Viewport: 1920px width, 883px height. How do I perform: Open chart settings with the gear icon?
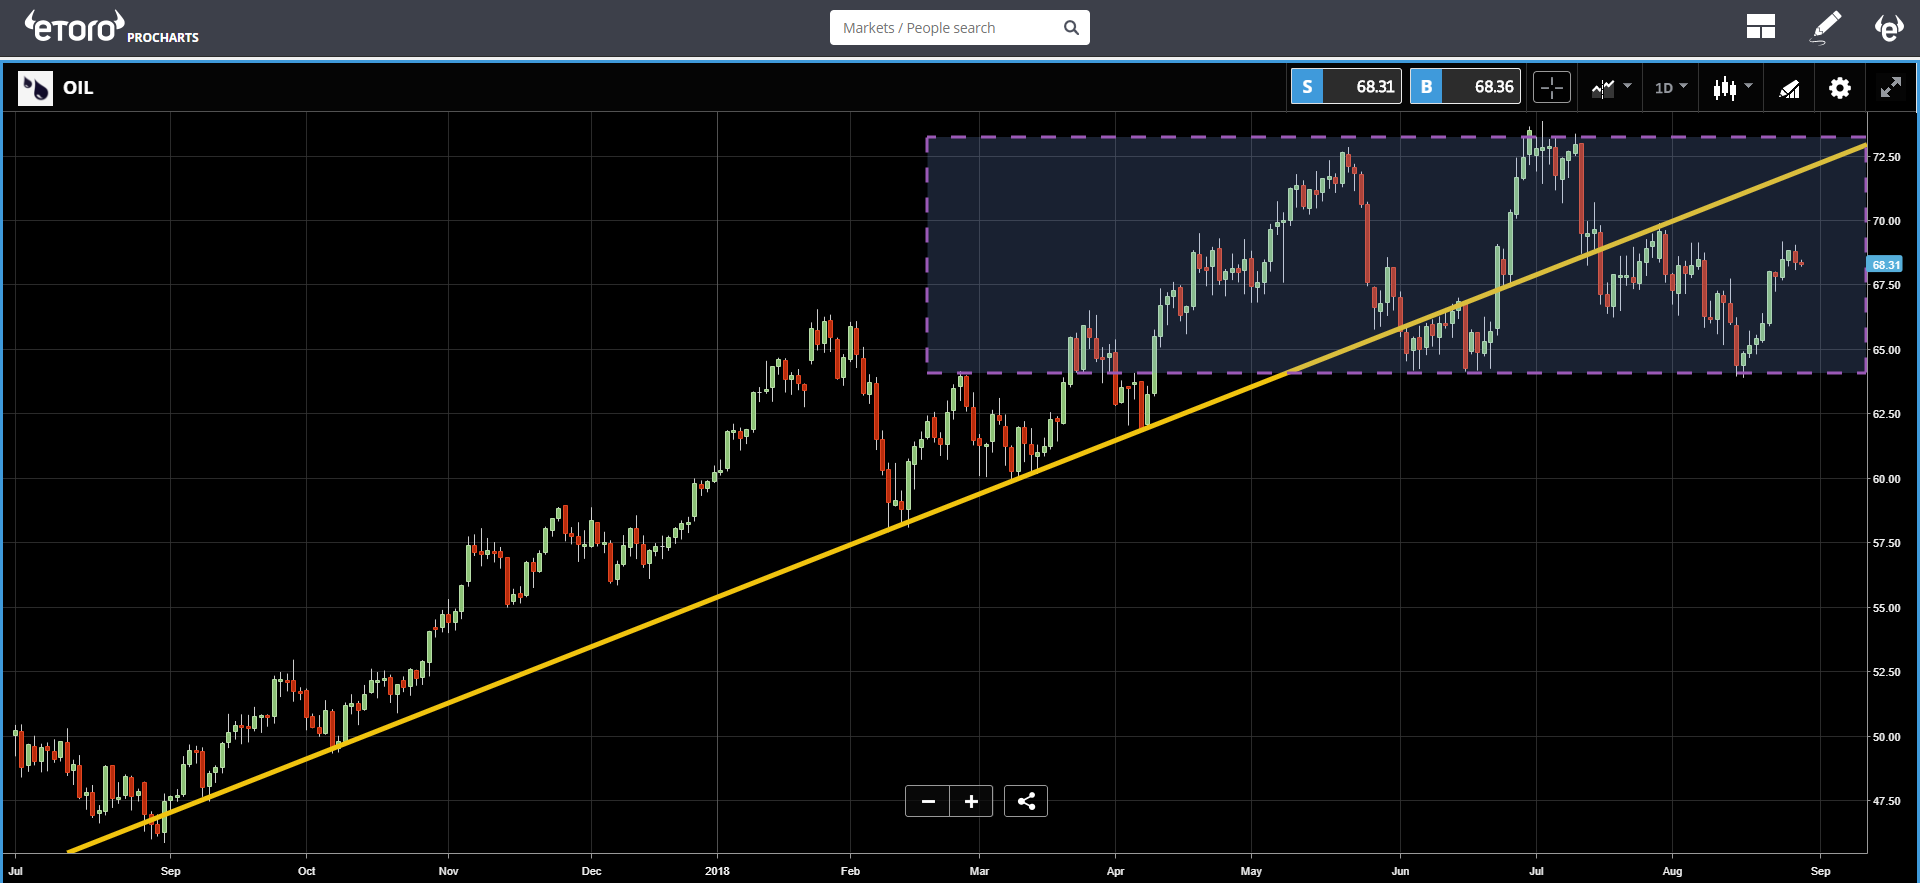tap(1839, 88)
